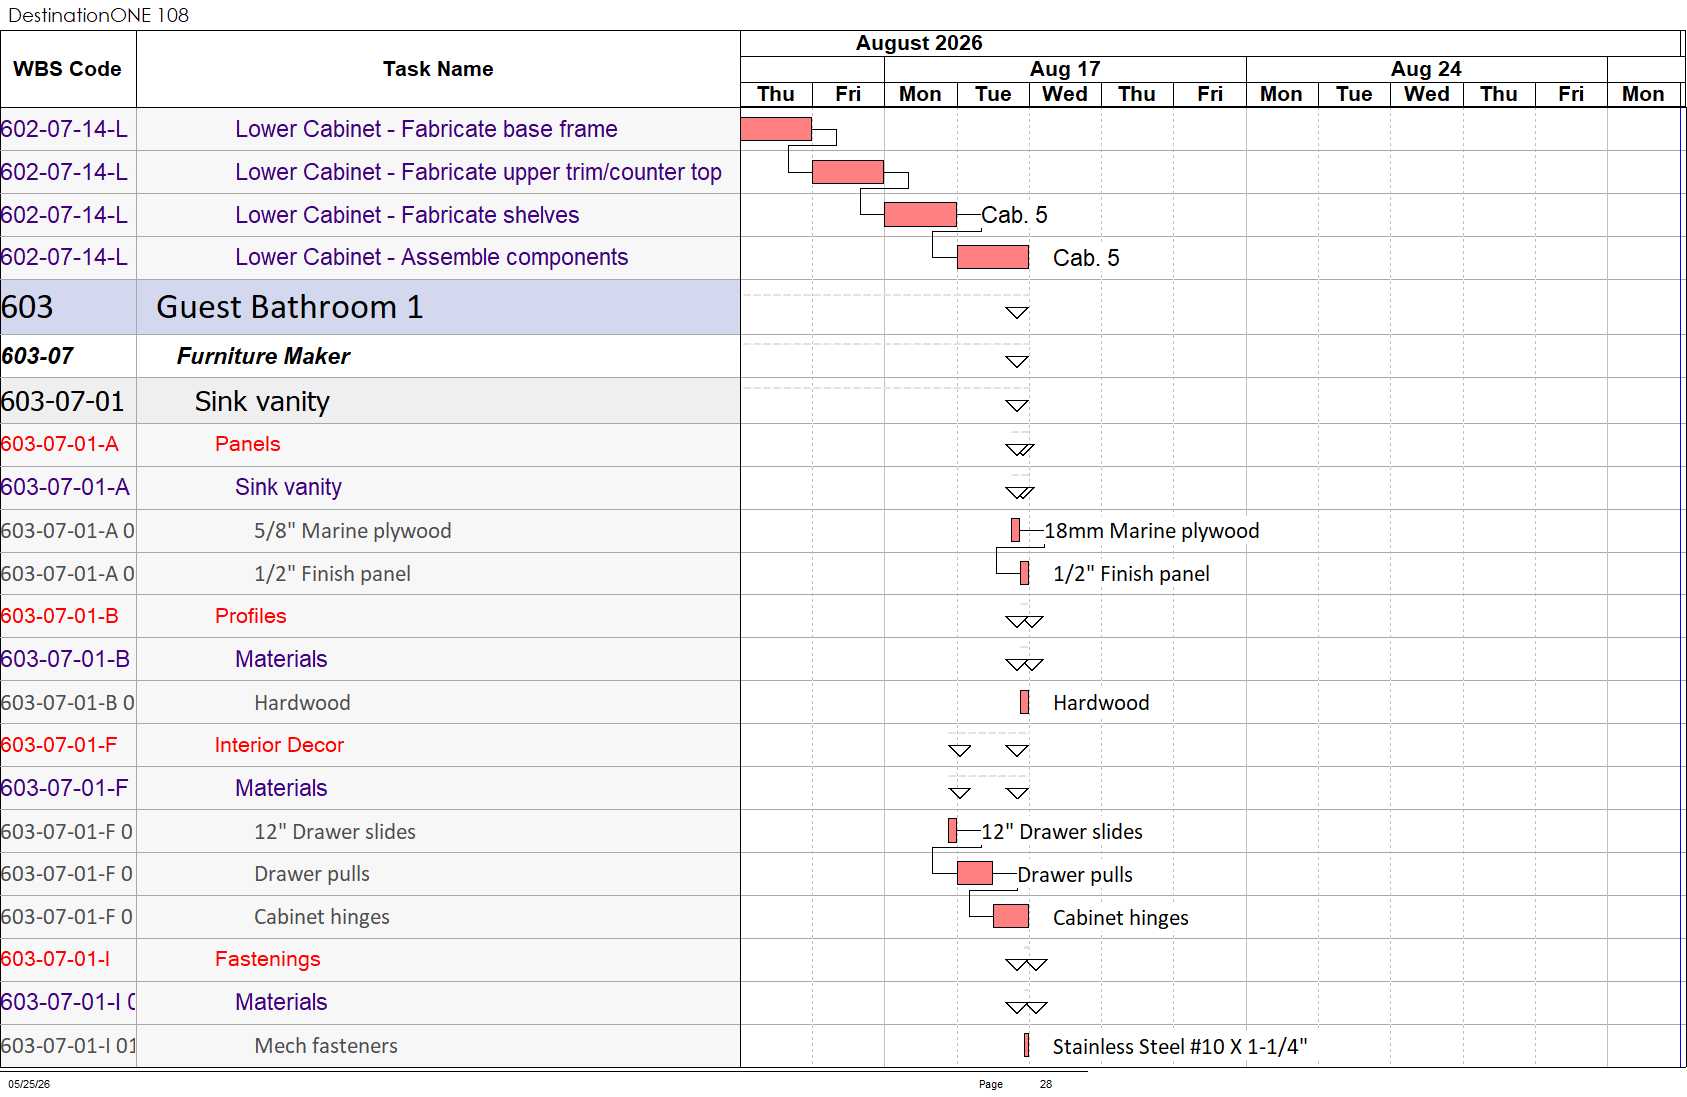Viewport: 1687px width, 1097px height.
Task: Click the Fabricate base frame Gantt bar
Action: (x=776, y=129)
